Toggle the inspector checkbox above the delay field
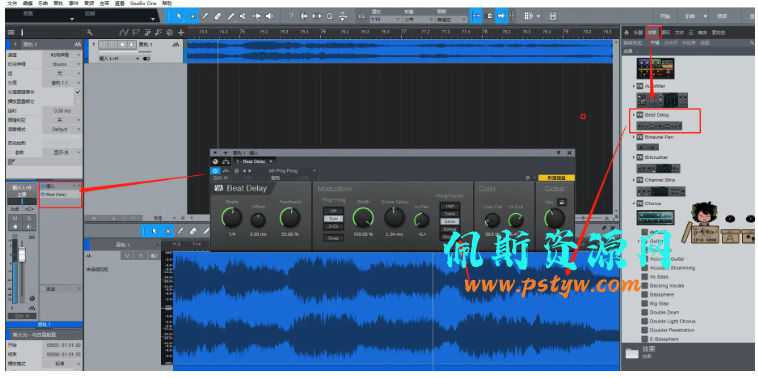Screen dimensions: 758x378 pyautogui.click(x=78, y=101)
